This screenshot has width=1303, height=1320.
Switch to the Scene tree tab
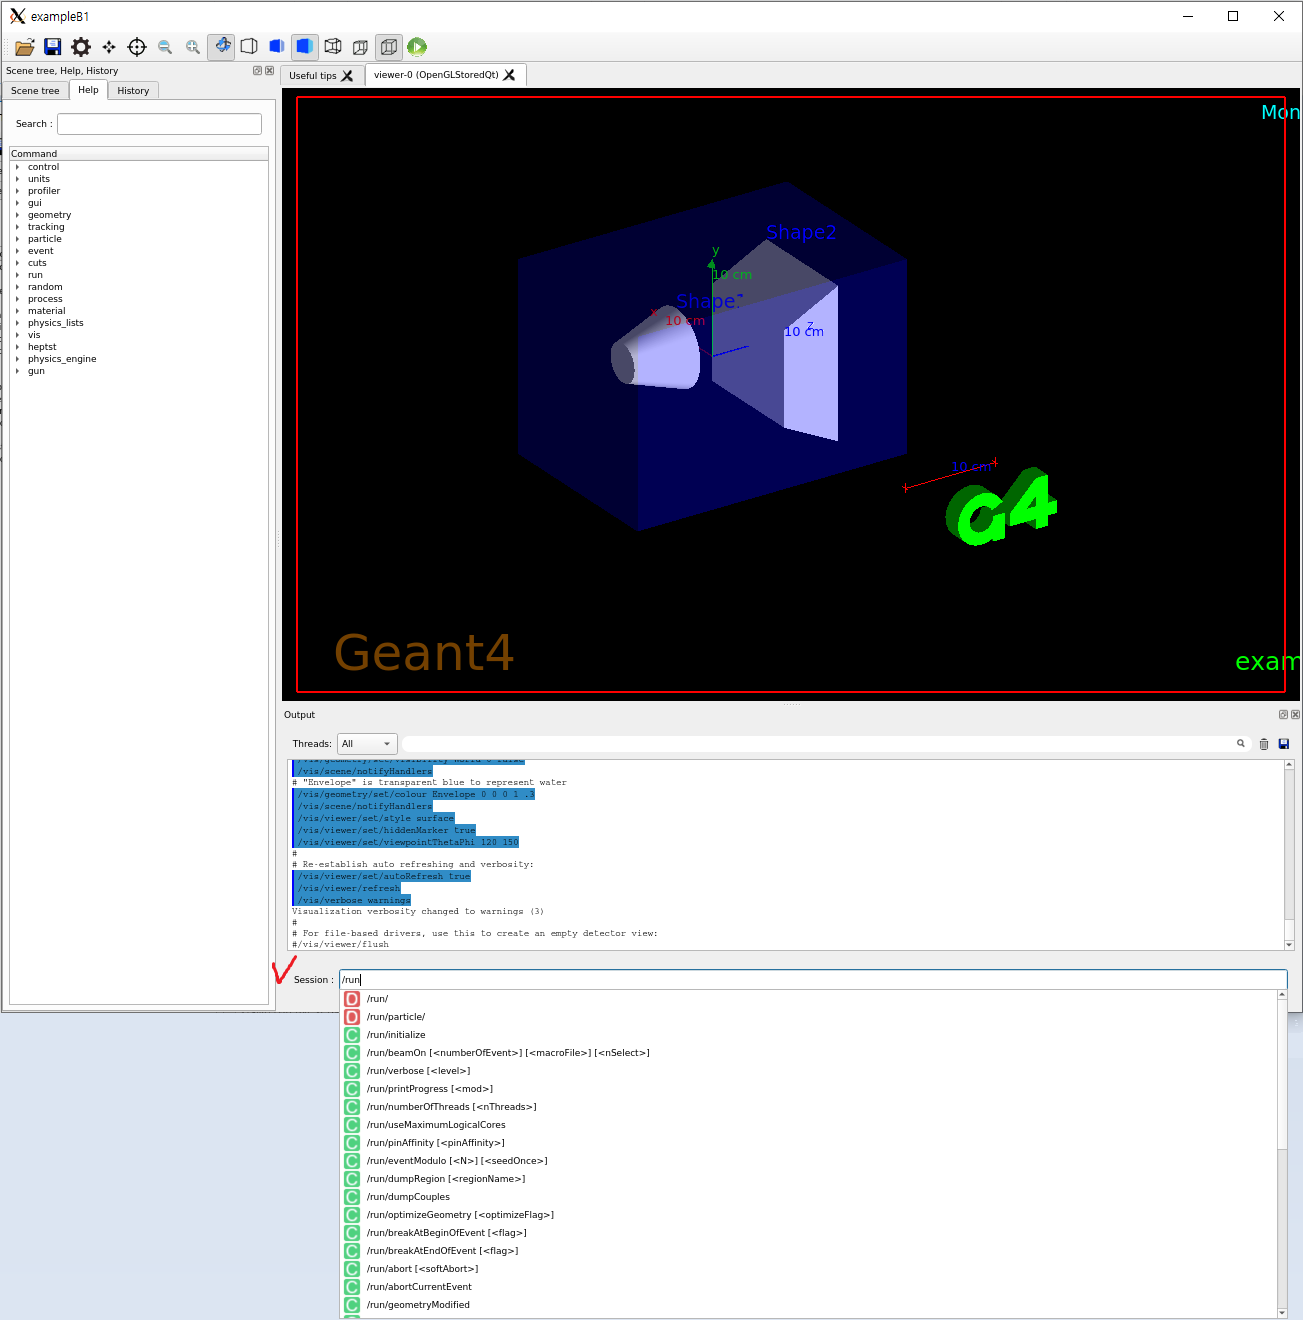coord(35,91)
